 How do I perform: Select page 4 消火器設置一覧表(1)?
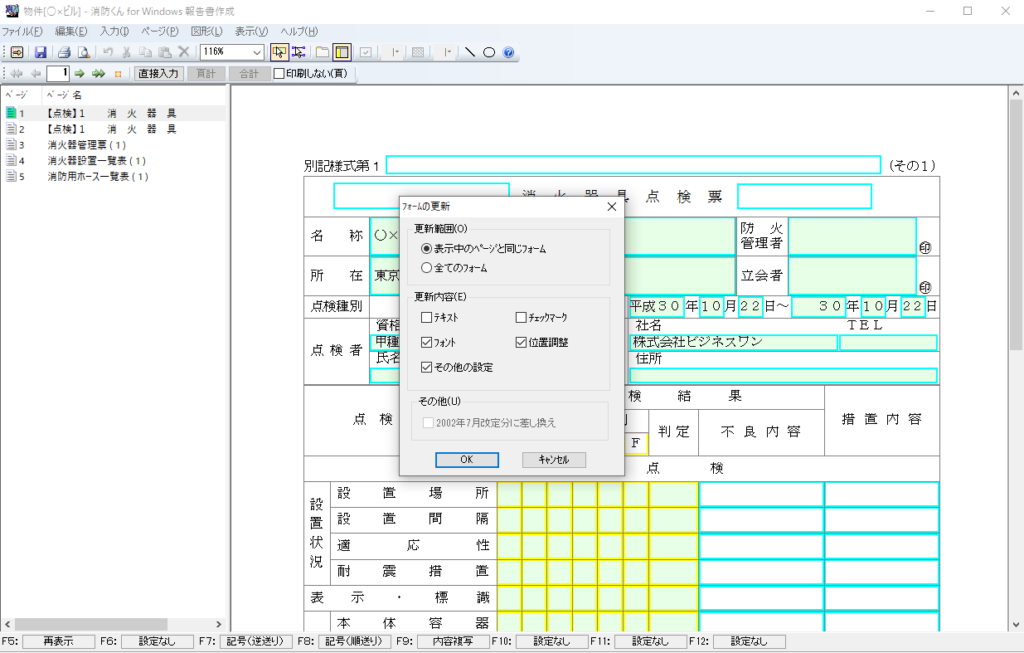114,161
